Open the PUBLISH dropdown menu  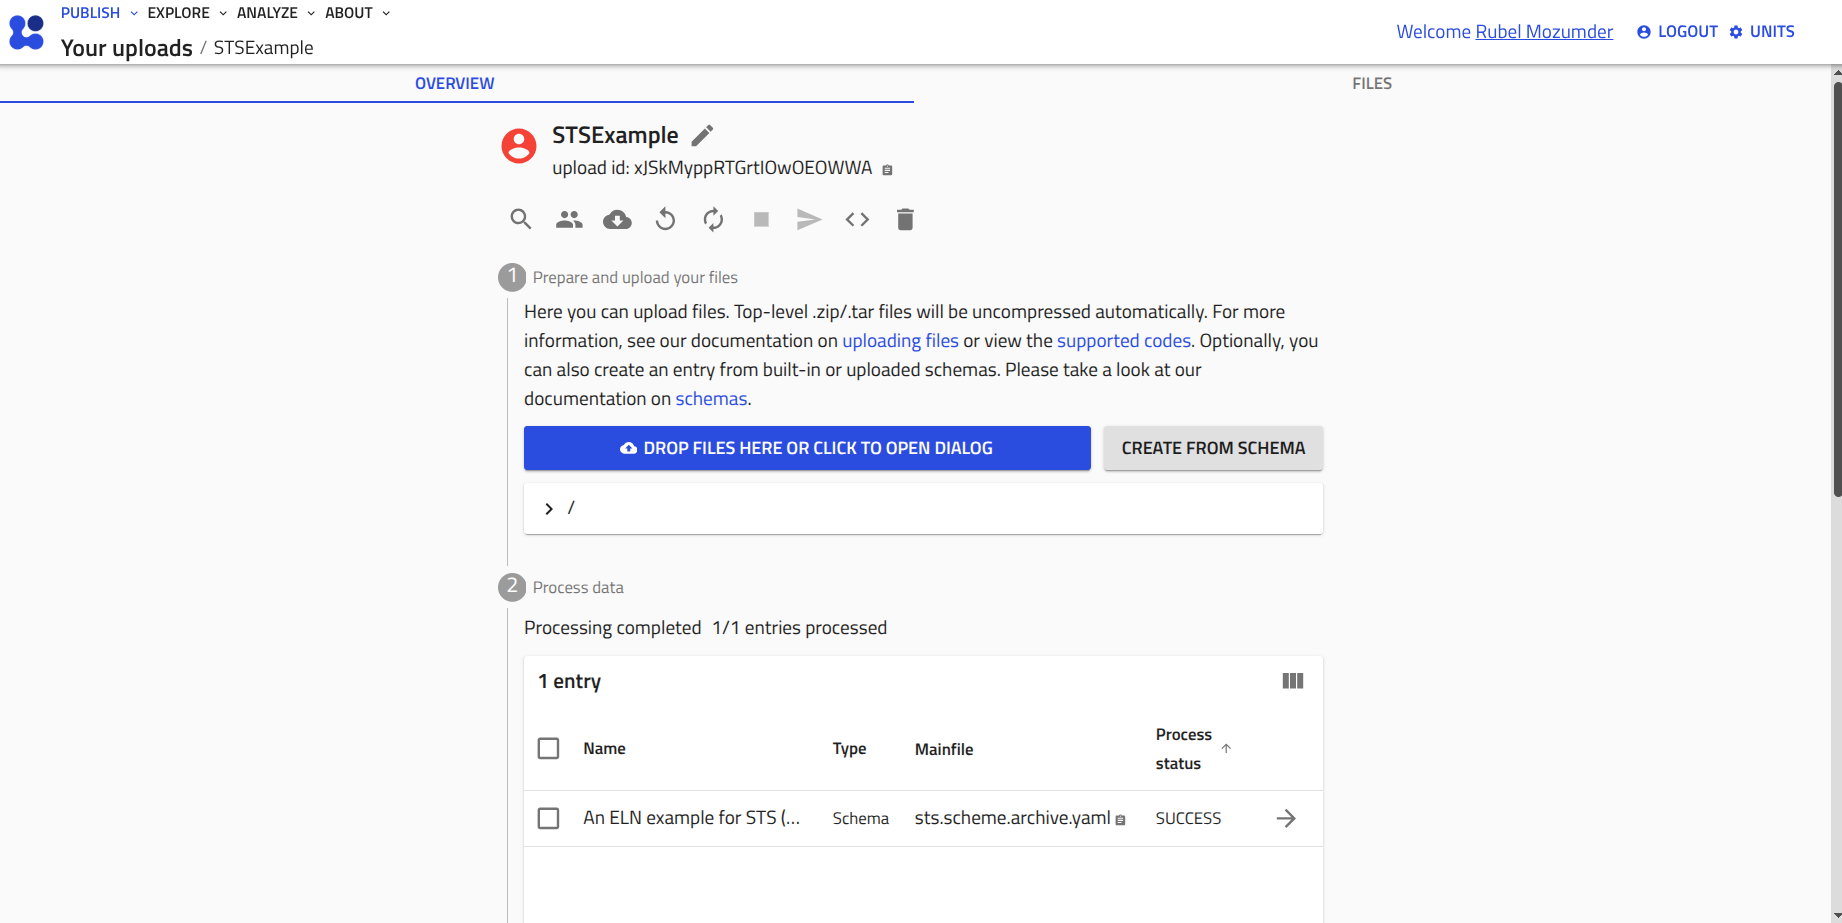point(99,13)
